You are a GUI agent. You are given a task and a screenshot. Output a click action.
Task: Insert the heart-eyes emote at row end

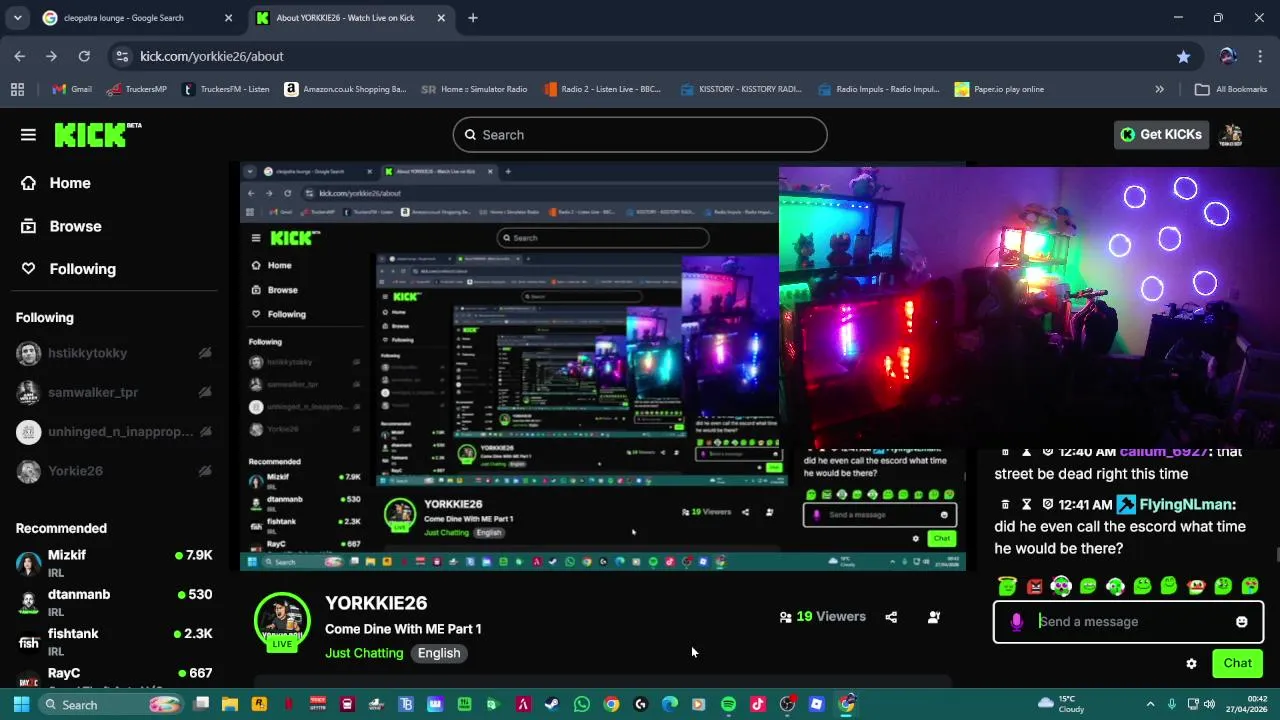(1250, 586)
